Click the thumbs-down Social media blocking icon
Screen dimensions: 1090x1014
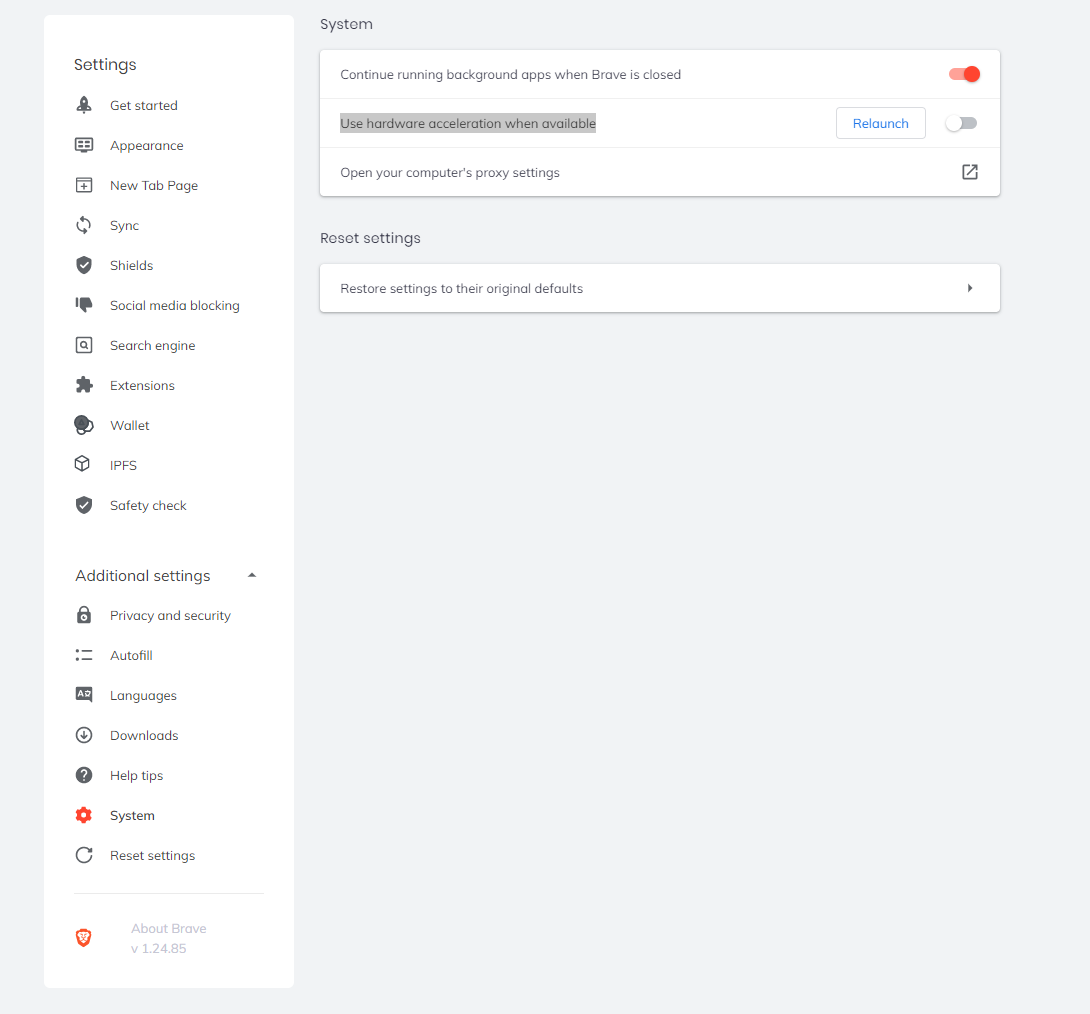click(x=83, y=304)
